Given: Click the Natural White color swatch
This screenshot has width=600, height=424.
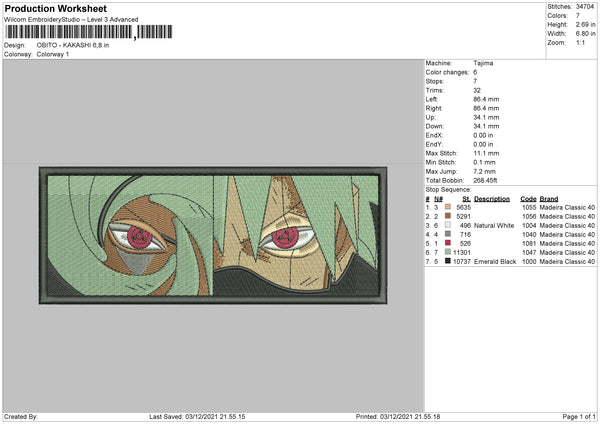Looking at the screenshot, I should pos(448,225).
